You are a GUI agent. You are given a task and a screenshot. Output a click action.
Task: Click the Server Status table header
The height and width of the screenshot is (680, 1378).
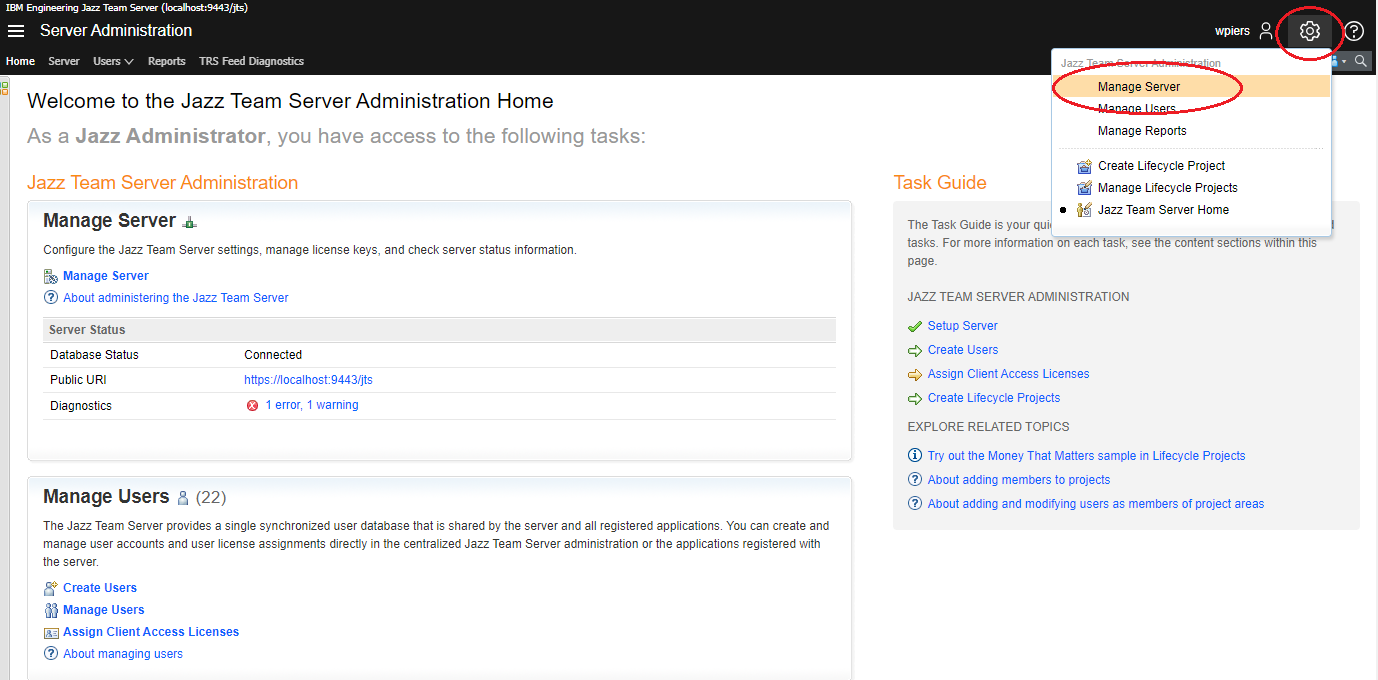tap(439, 330)
